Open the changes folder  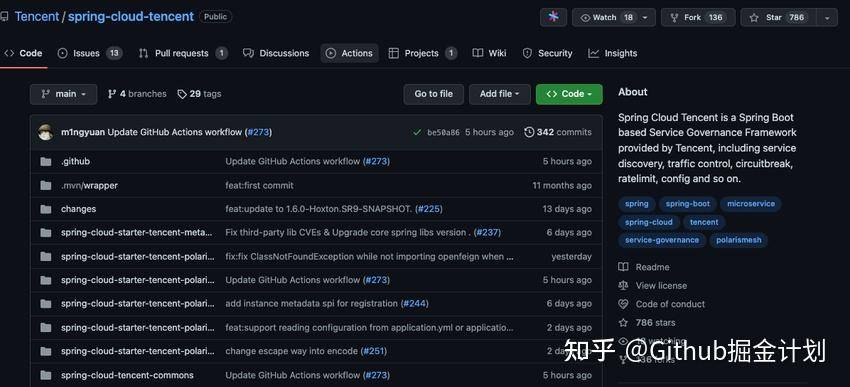[79, 209]
